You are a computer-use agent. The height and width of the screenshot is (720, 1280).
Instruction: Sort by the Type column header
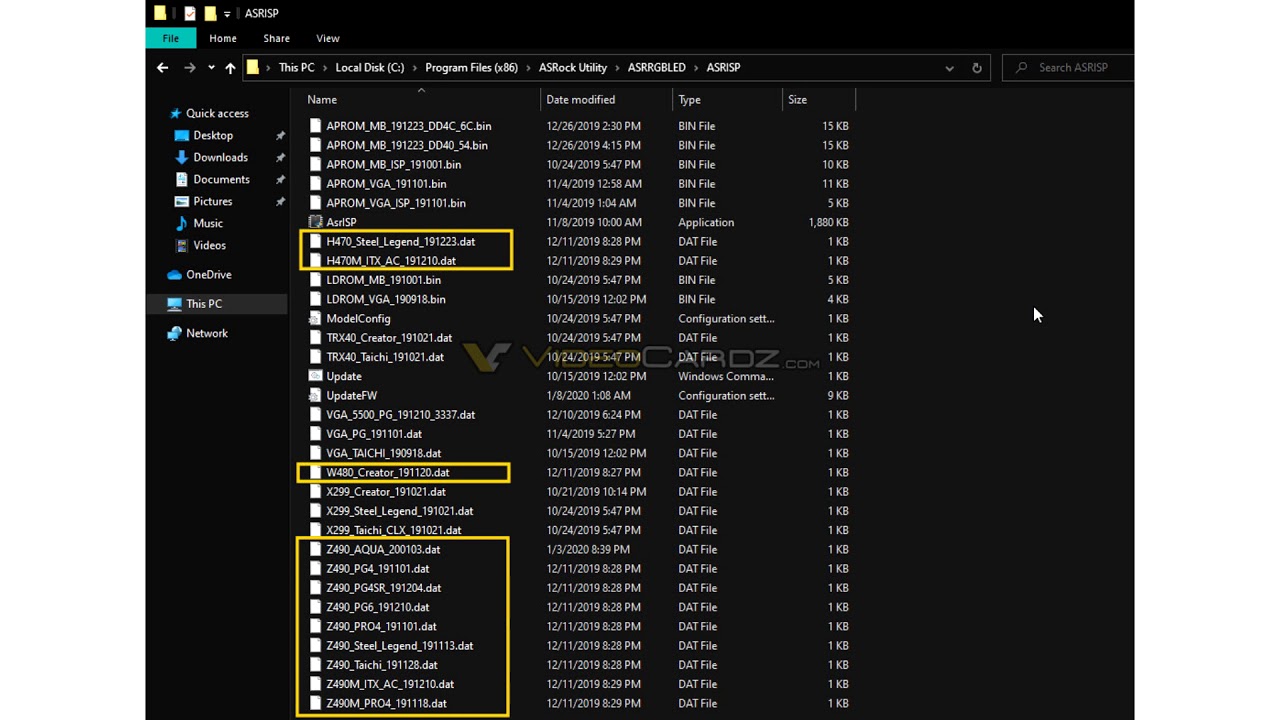pyautogui.click(x=690, y=99)
